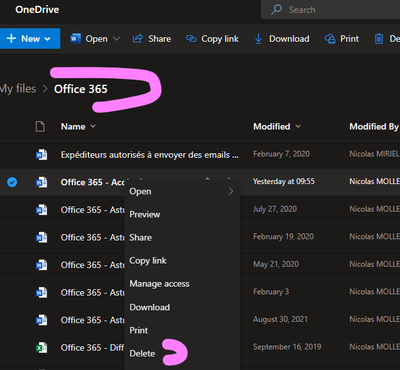Click the file type column header icon
This screenshot has height=370, width=400.
pos(40,127)
